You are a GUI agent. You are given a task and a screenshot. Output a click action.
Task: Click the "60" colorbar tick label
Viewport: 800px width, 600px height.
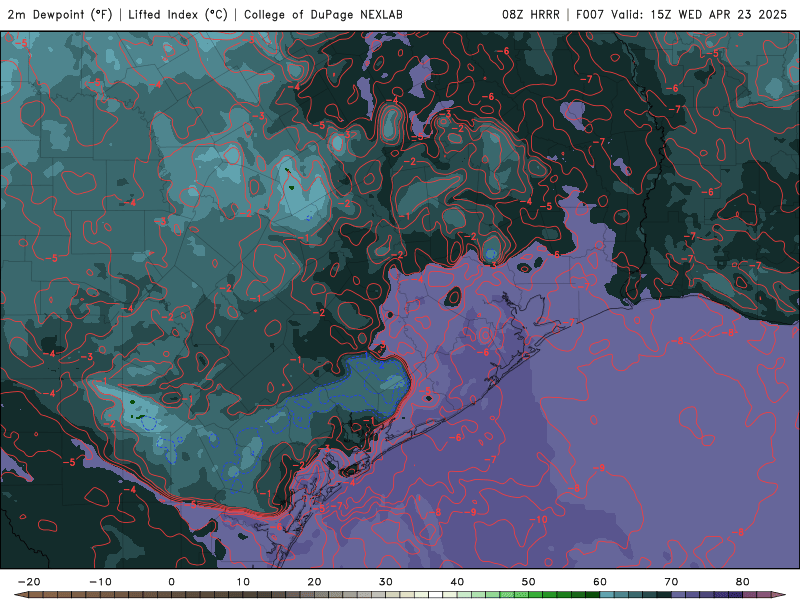pos(600,582)
